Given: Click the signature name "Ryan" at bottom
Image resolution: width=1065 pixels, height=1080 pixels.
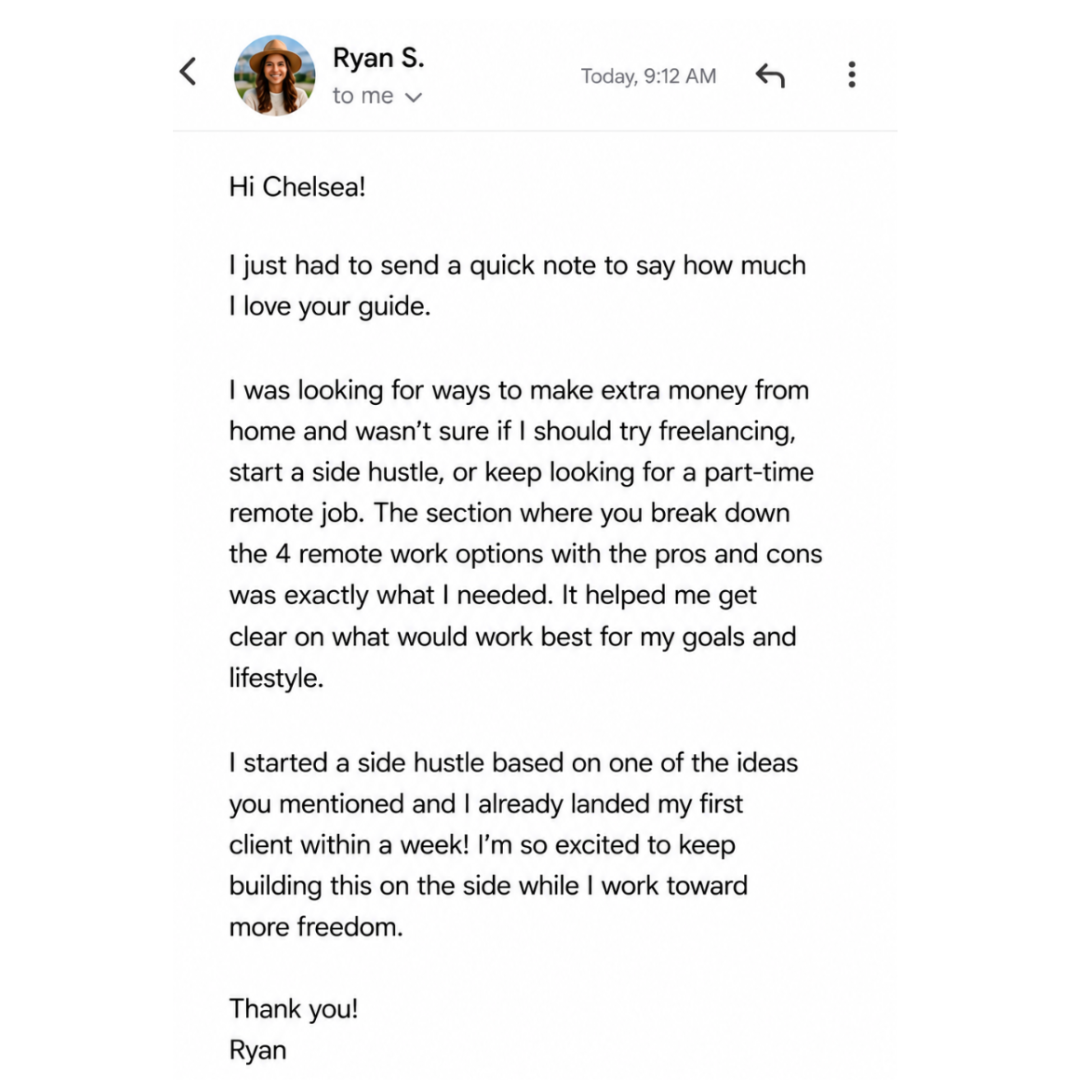Looking at the screenshot, I should pos(258,1050).
